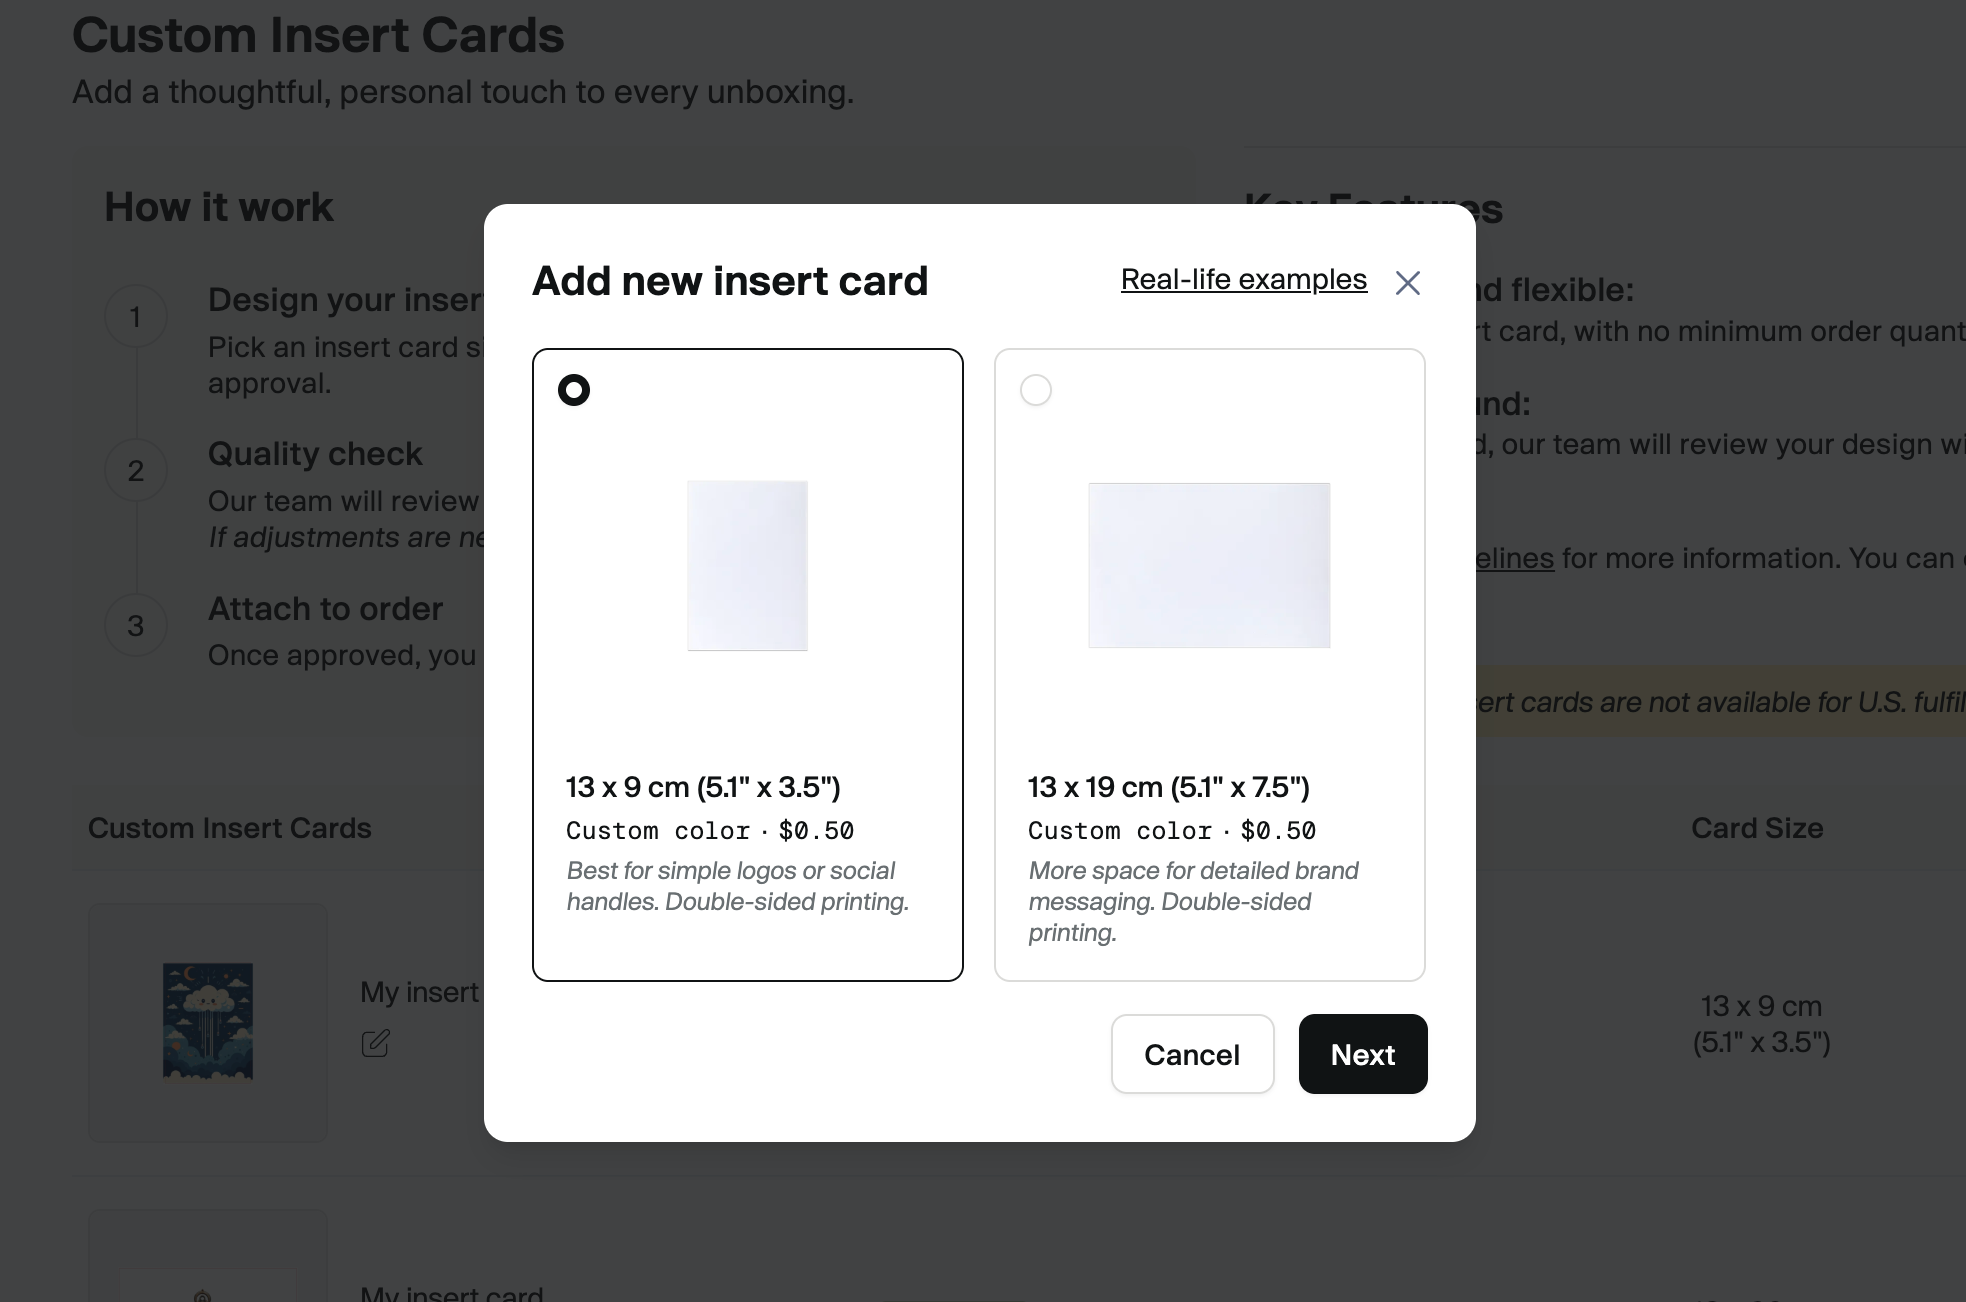Click the 13 x 9 cm option title

(x=703, y=787)
